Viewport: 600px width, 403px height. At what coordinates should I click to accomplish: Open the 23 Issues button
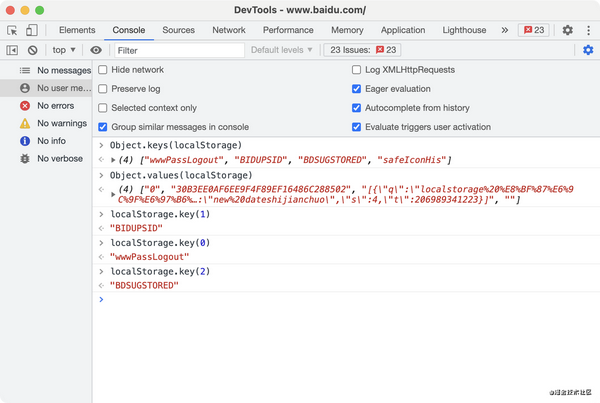(x=363, y=50)
